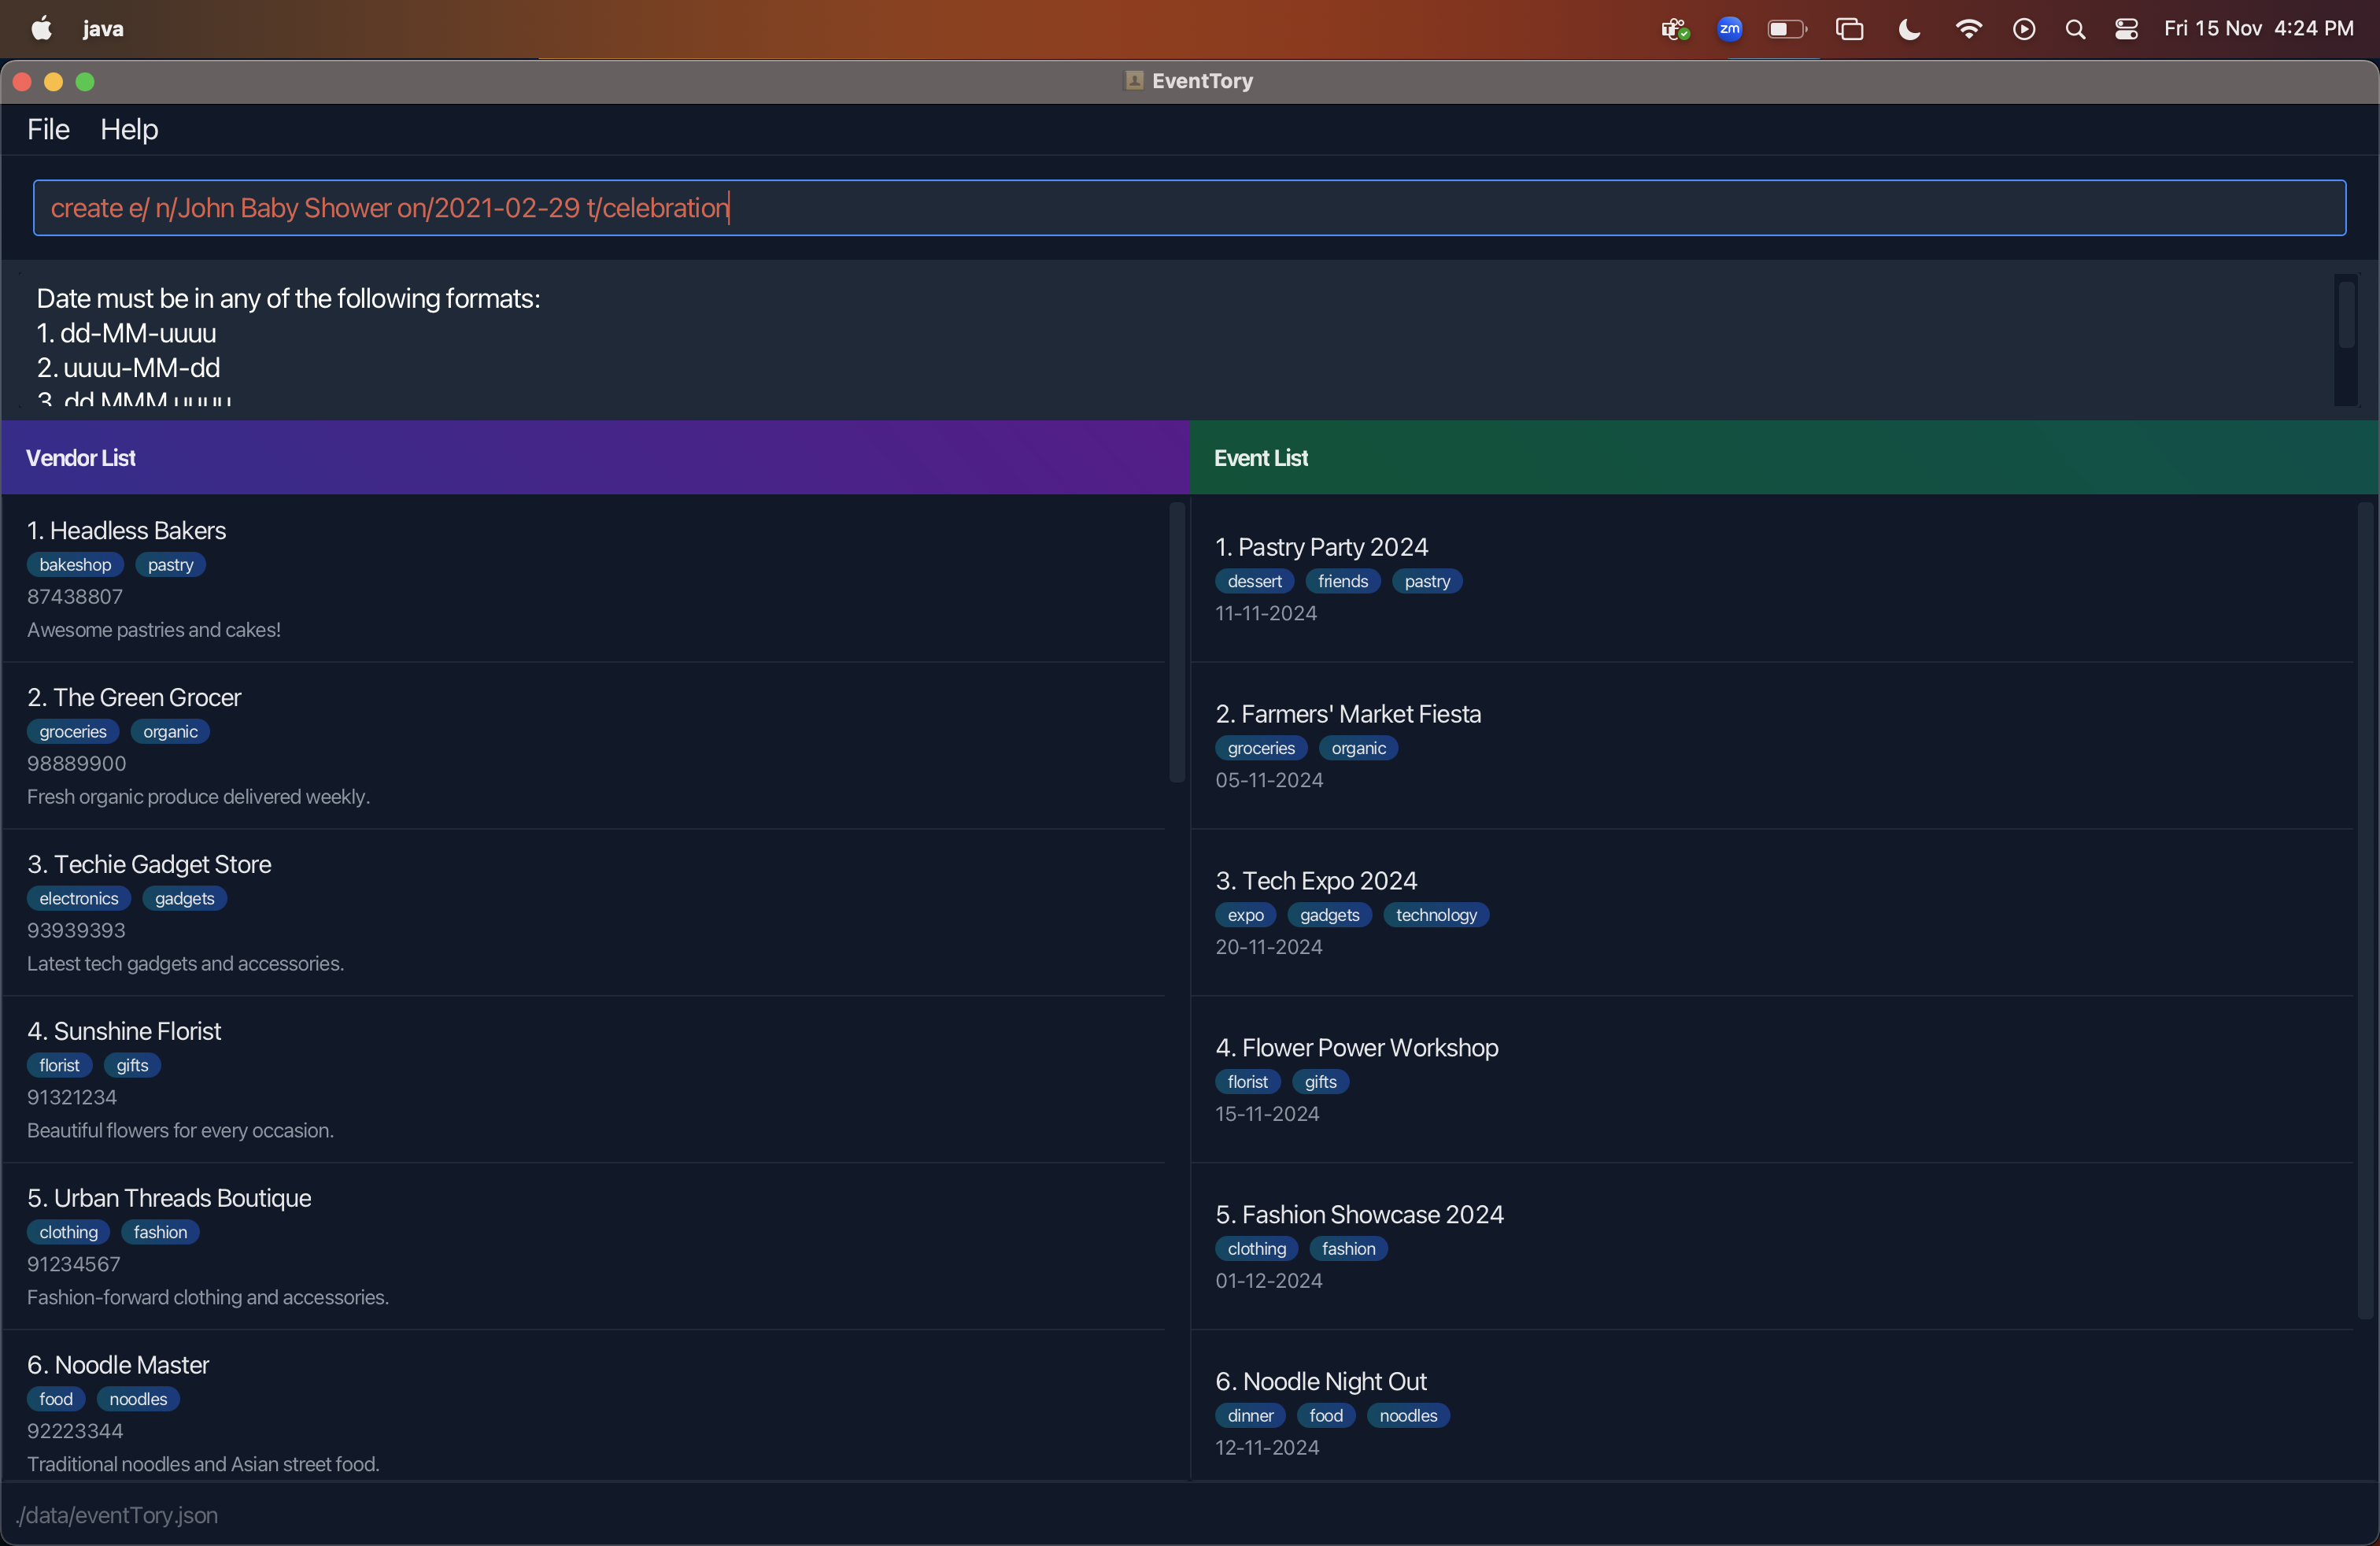Click the Zoom icon in menu bar
Viewport: 2380px width, 1546px height.
click(x=1729, y=29)
